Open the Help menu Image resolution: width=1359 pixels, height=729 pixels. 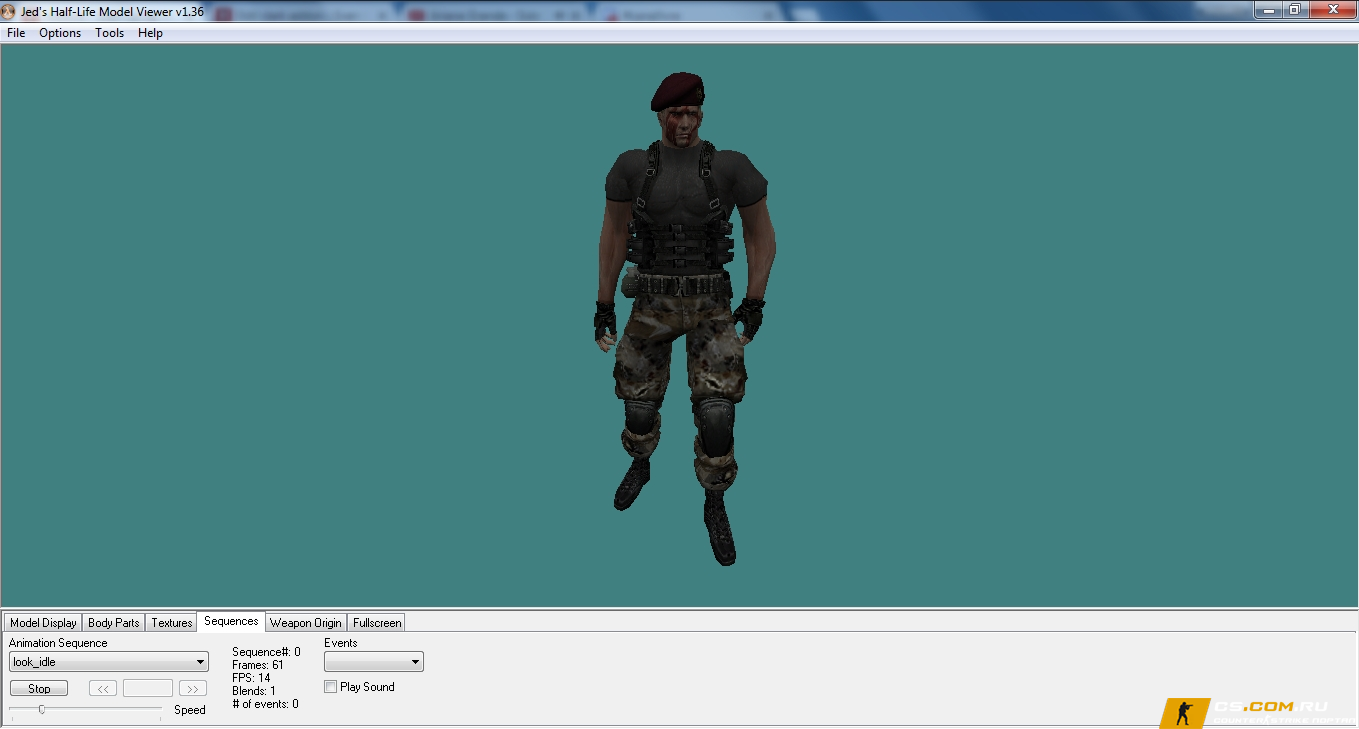[x=150, y=33]
